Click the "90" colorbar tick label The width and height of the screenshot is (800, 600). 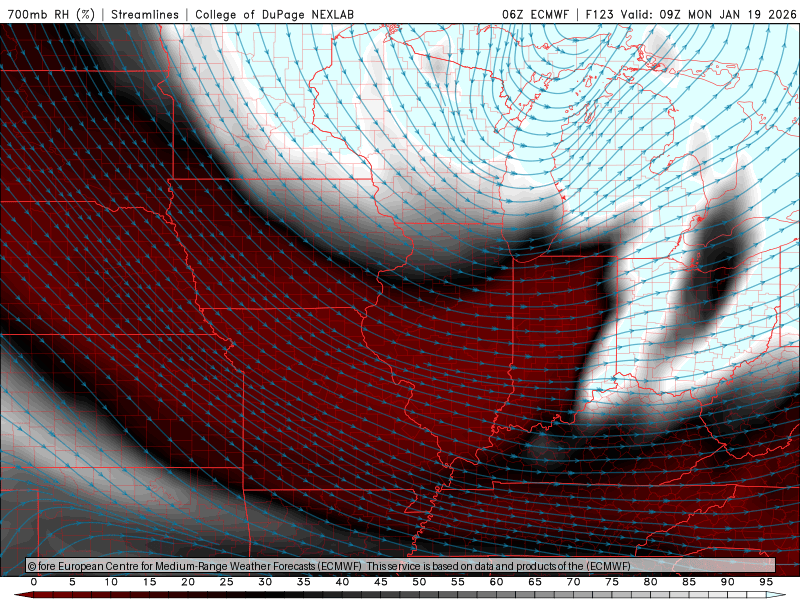click(x=728, y=582)
